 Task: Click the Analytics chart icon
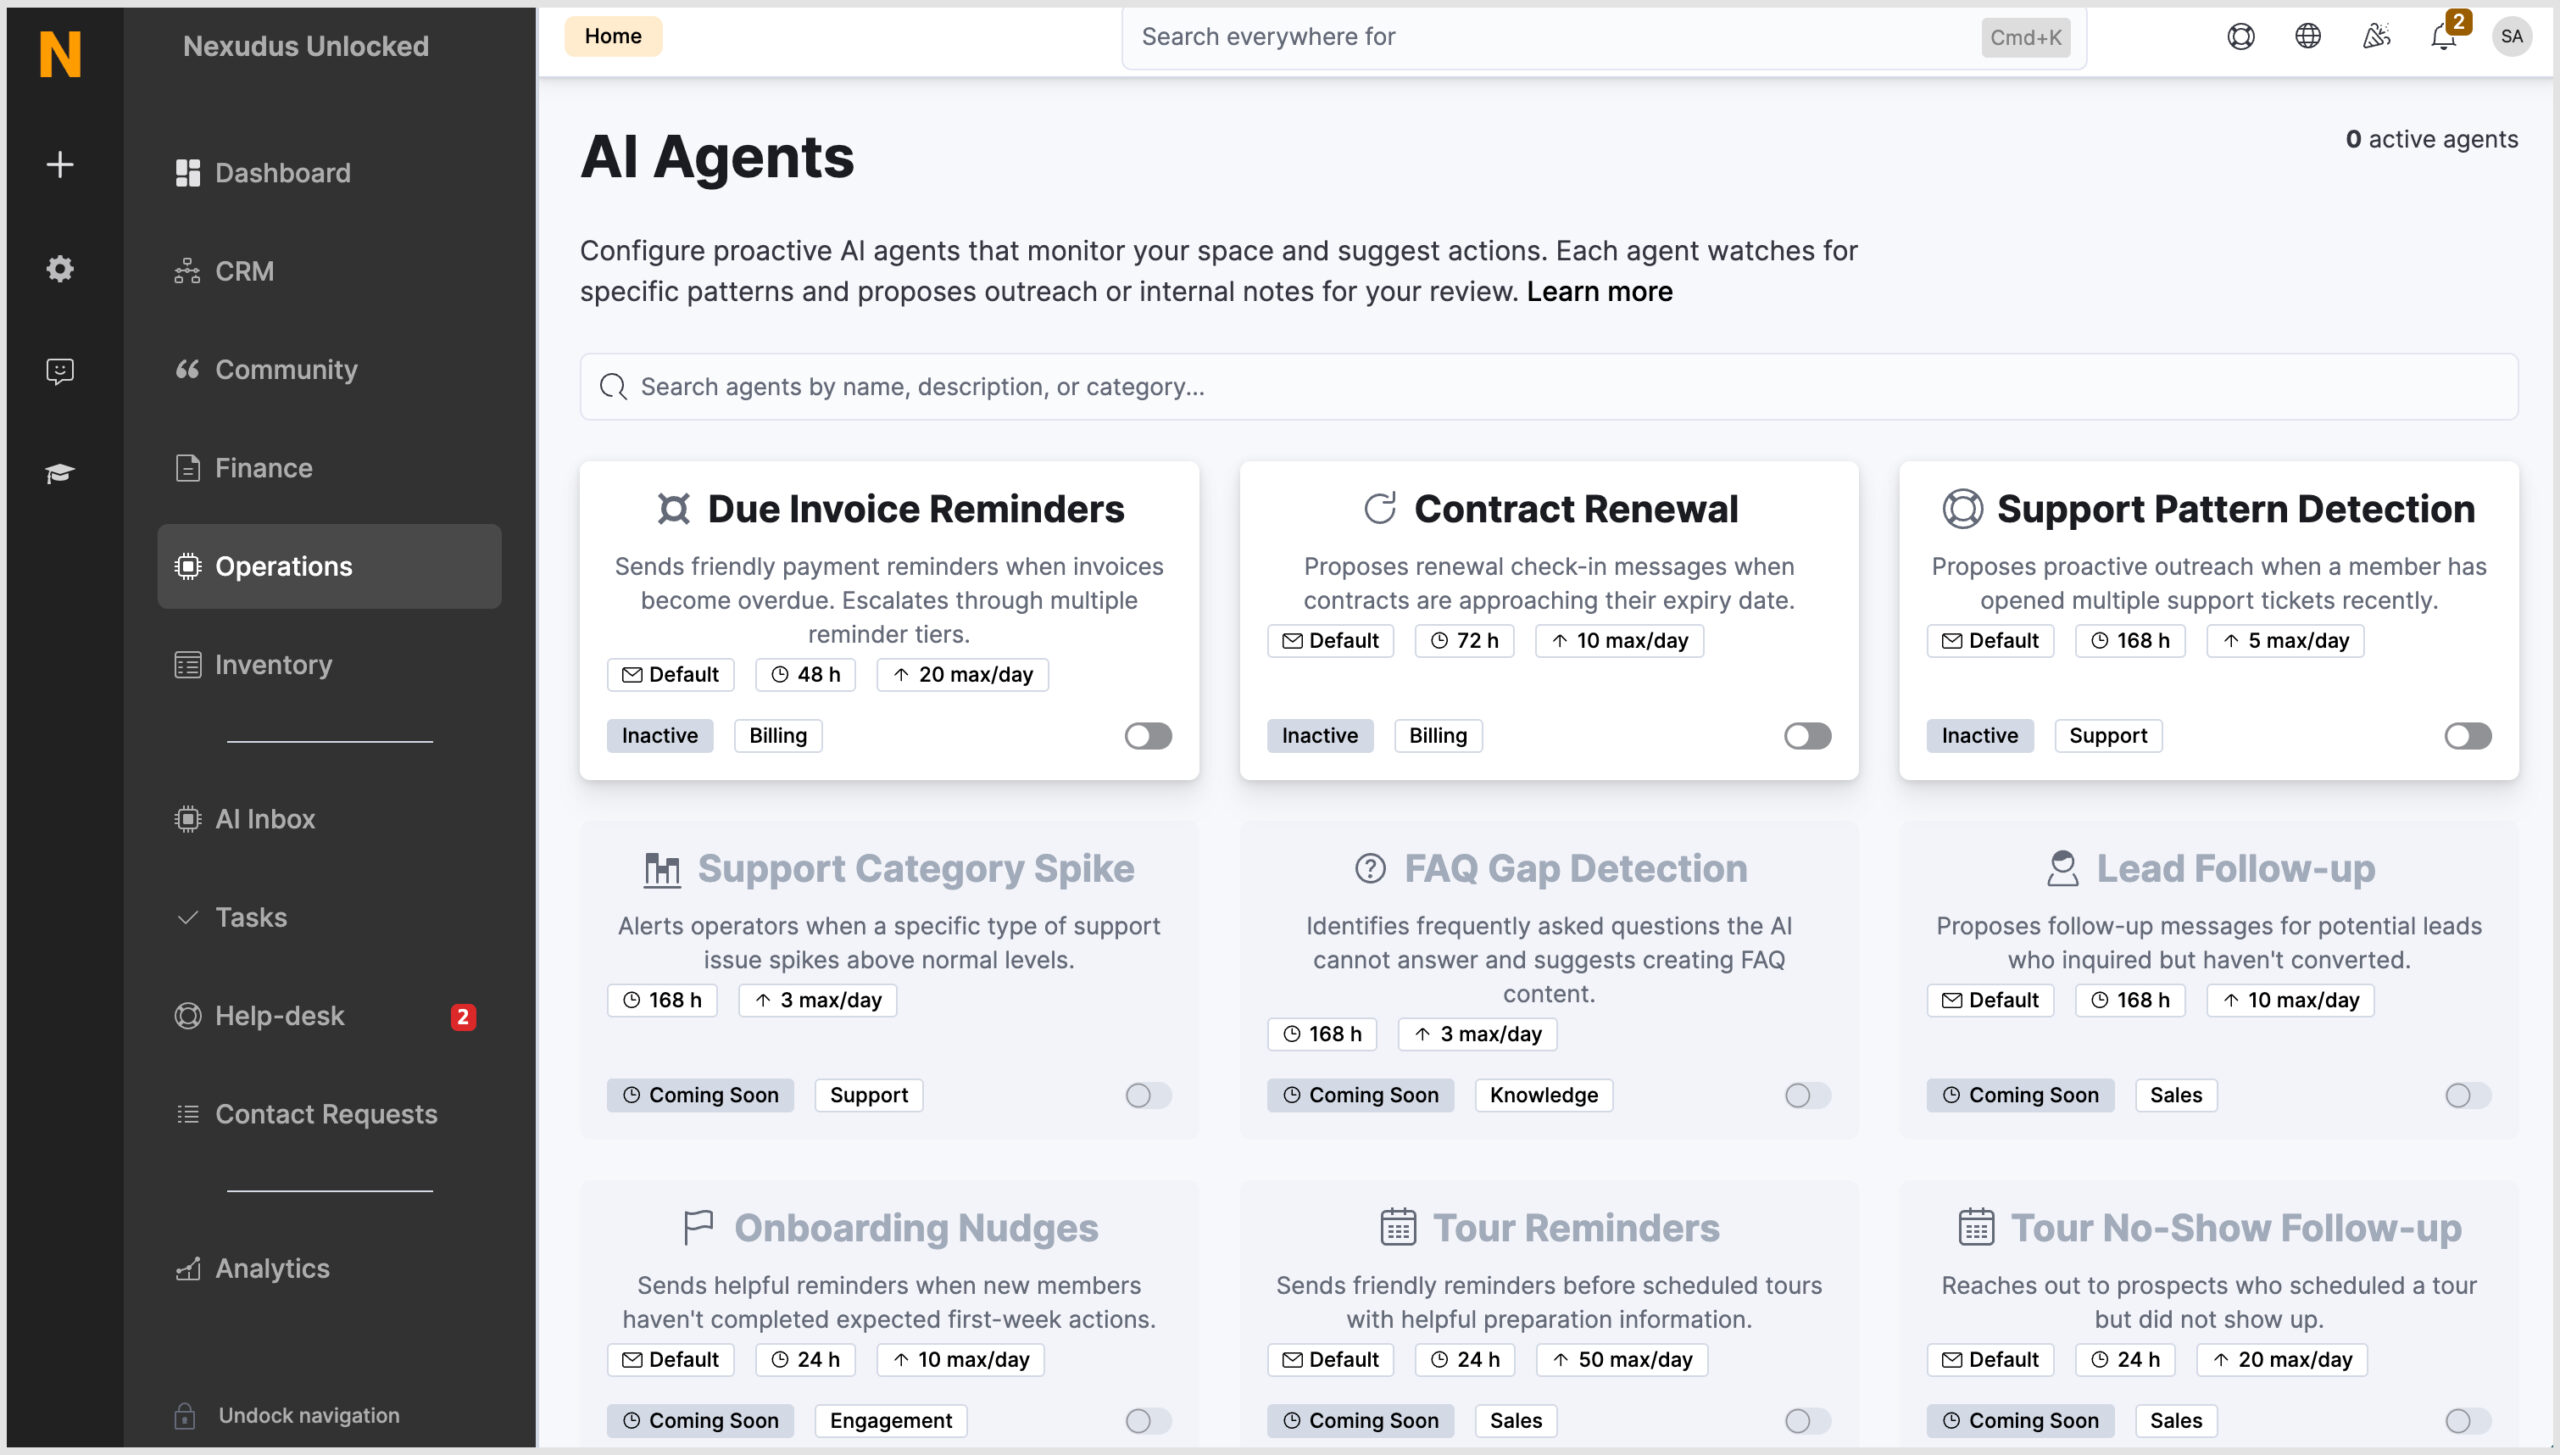coord(187,1268)
